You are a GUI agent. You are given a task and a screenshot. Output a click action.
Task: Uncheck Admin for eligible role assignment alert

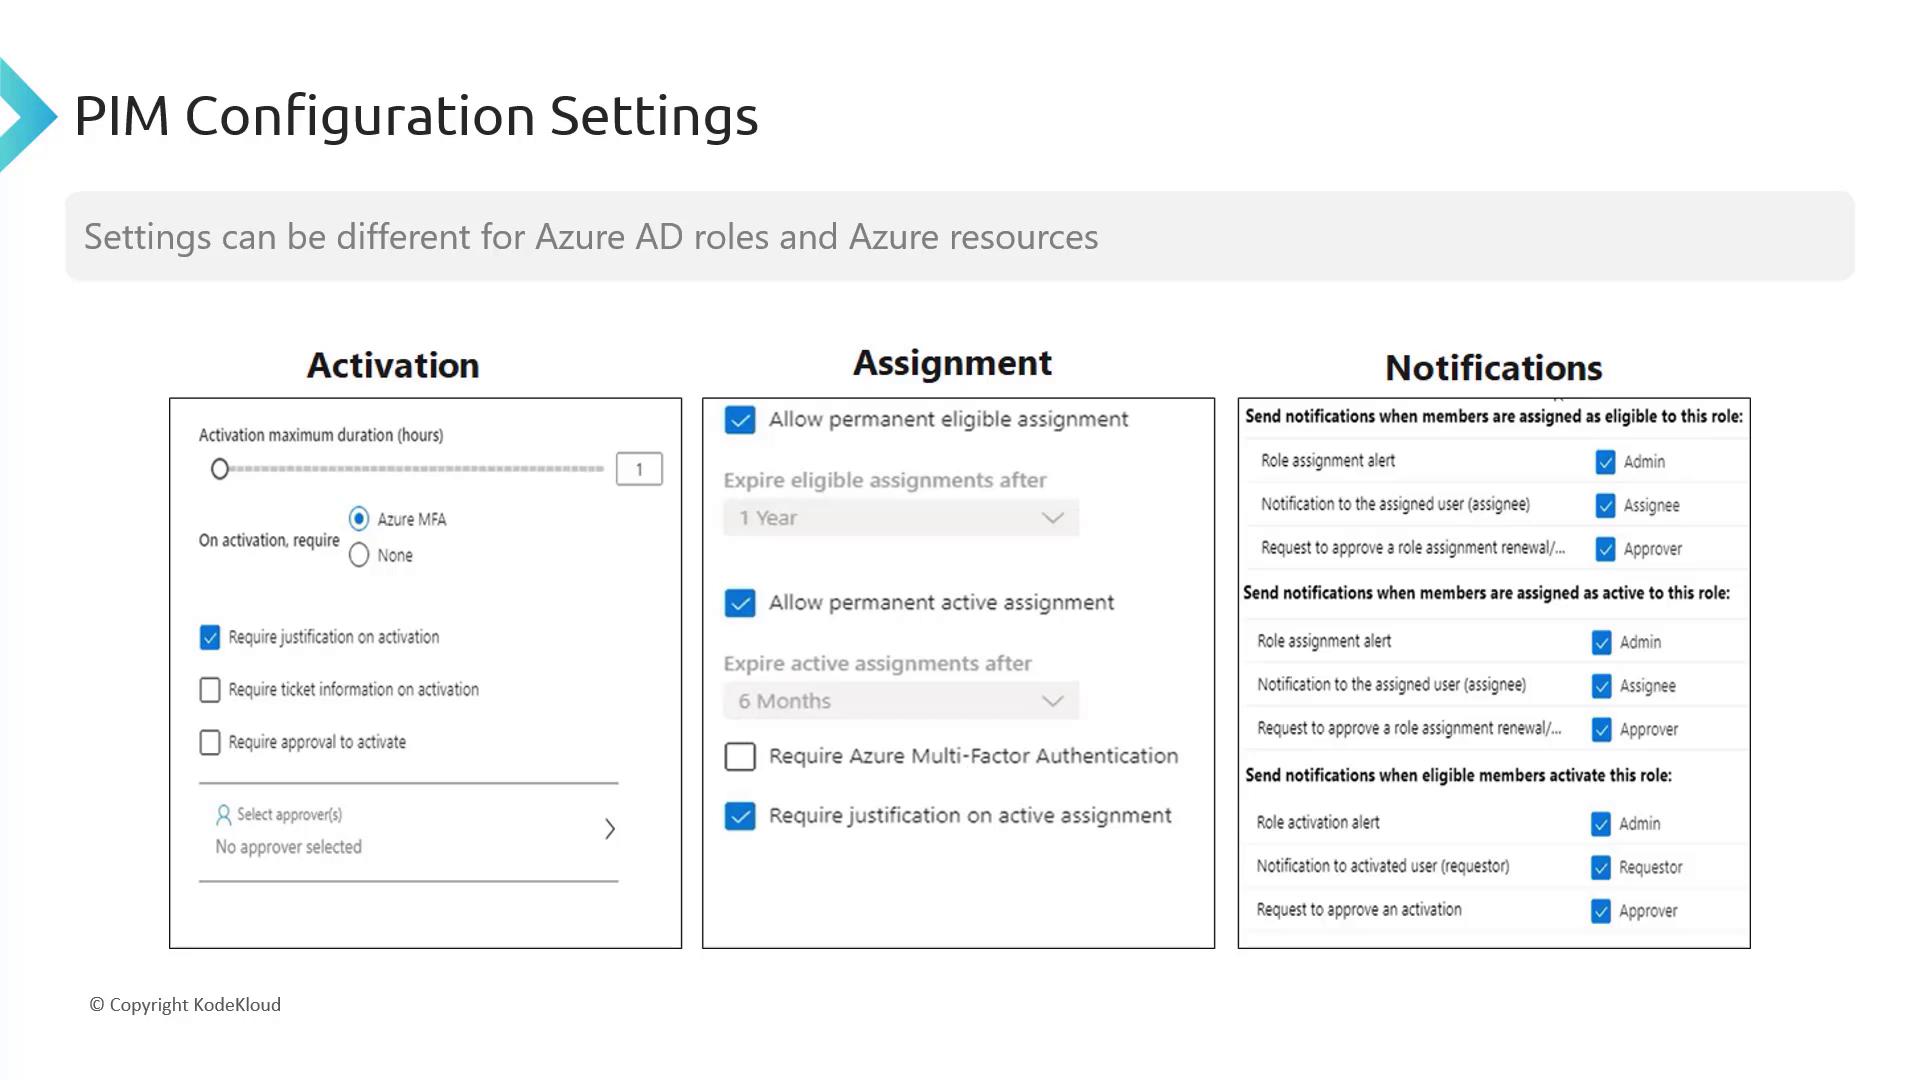[1605, 462]
